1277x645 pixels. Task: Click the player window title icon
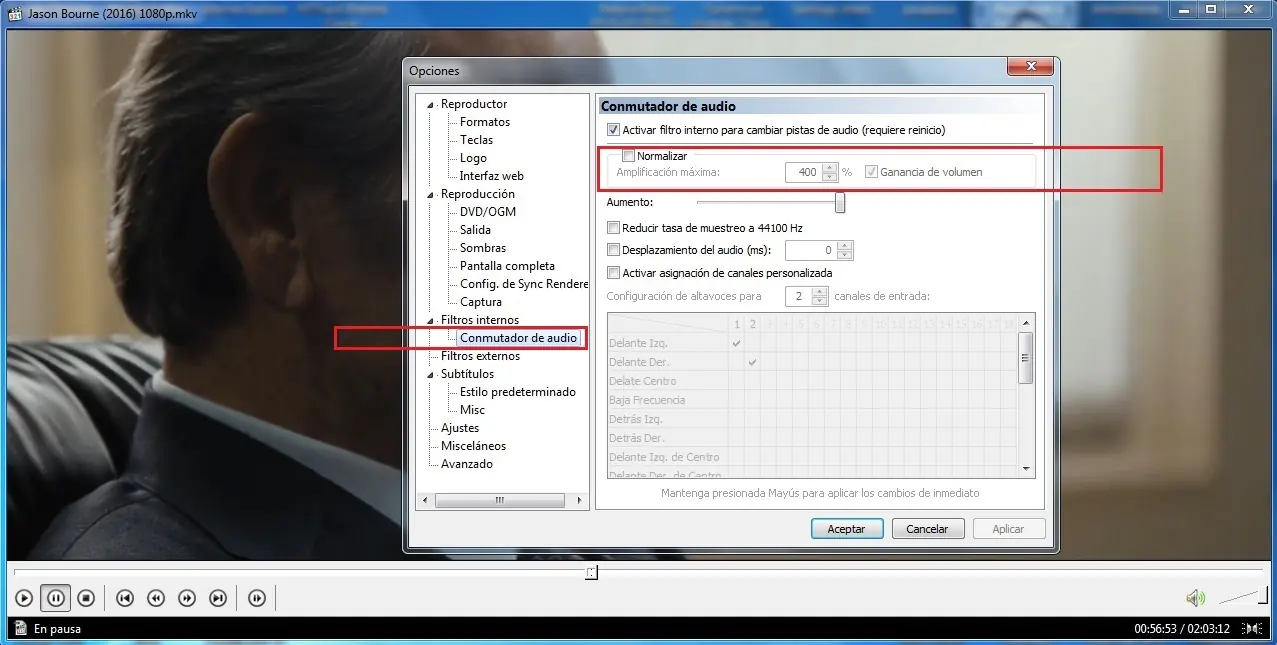coord(14,14)
